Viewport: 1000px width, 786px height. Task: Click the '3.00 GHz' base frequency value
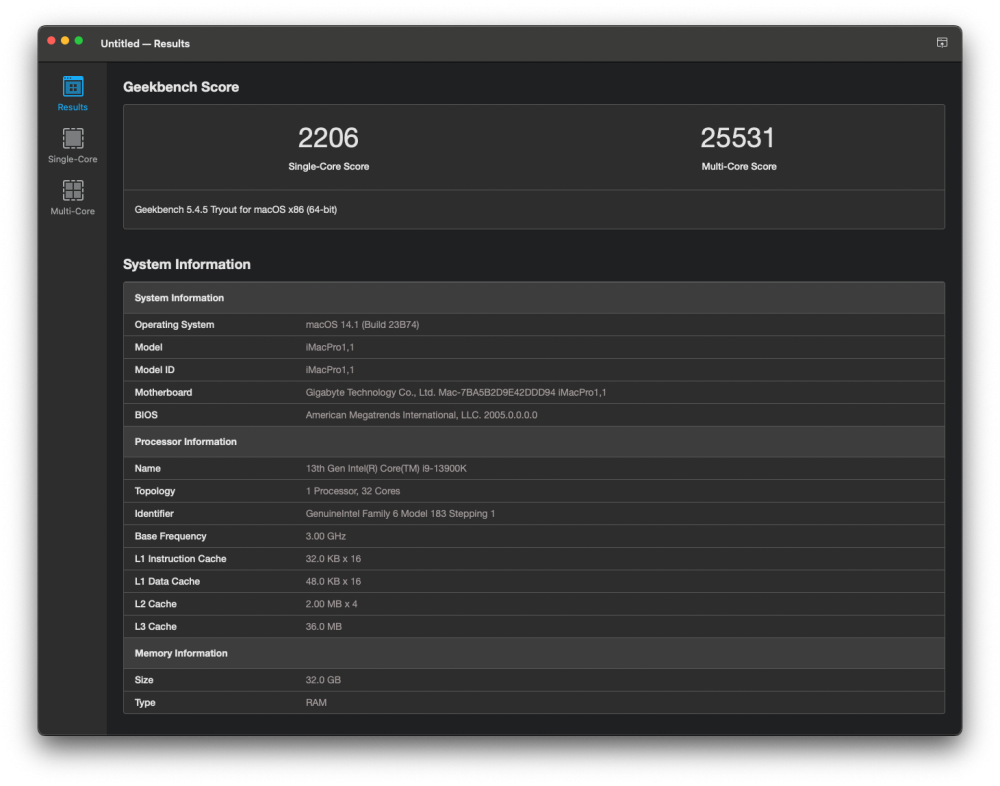click(x=326, y=537)
